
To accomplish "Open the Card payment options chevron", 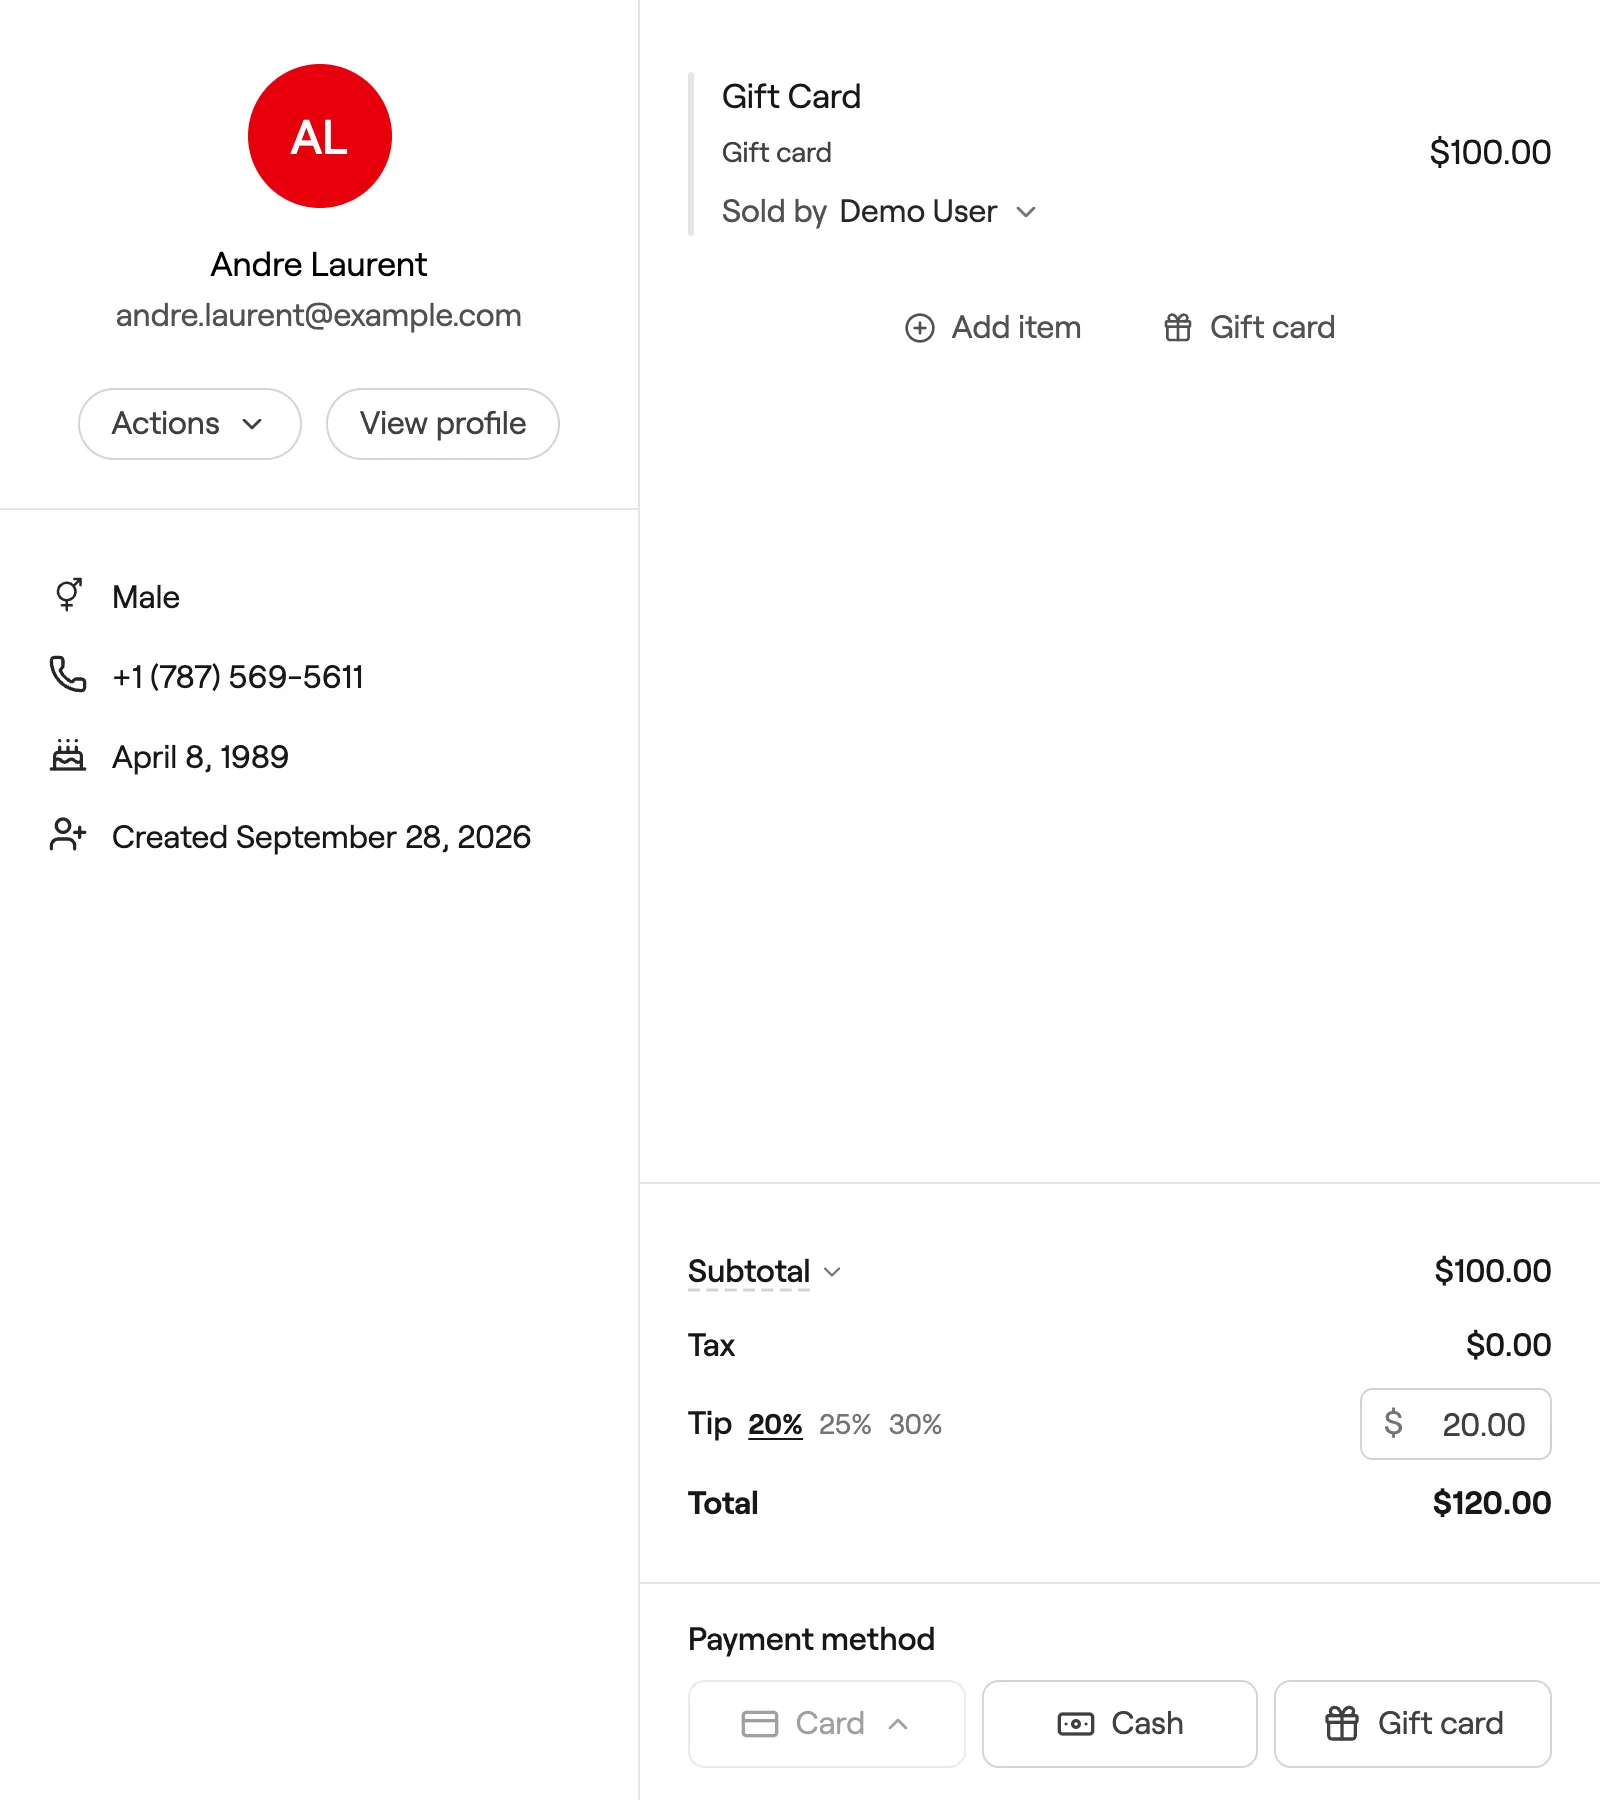I will (898, 1724).
